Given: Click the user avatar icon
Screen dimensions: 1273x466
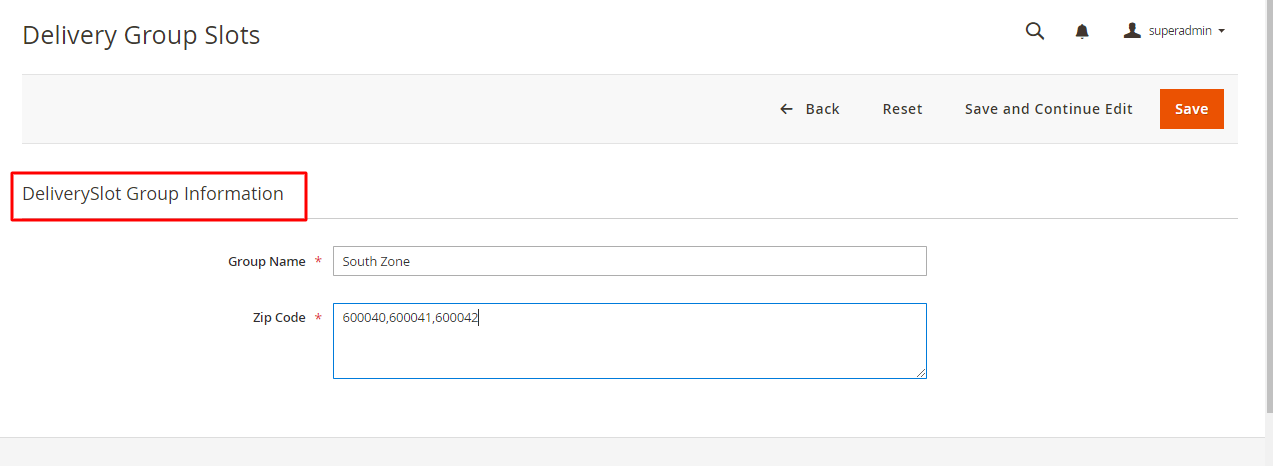Looking at the screenshot, I should click(x=1132, y=30).
